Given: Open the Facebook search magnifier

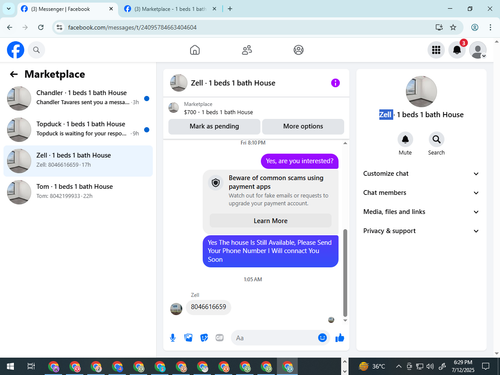Looking at the screenshot, I should 36,50.
